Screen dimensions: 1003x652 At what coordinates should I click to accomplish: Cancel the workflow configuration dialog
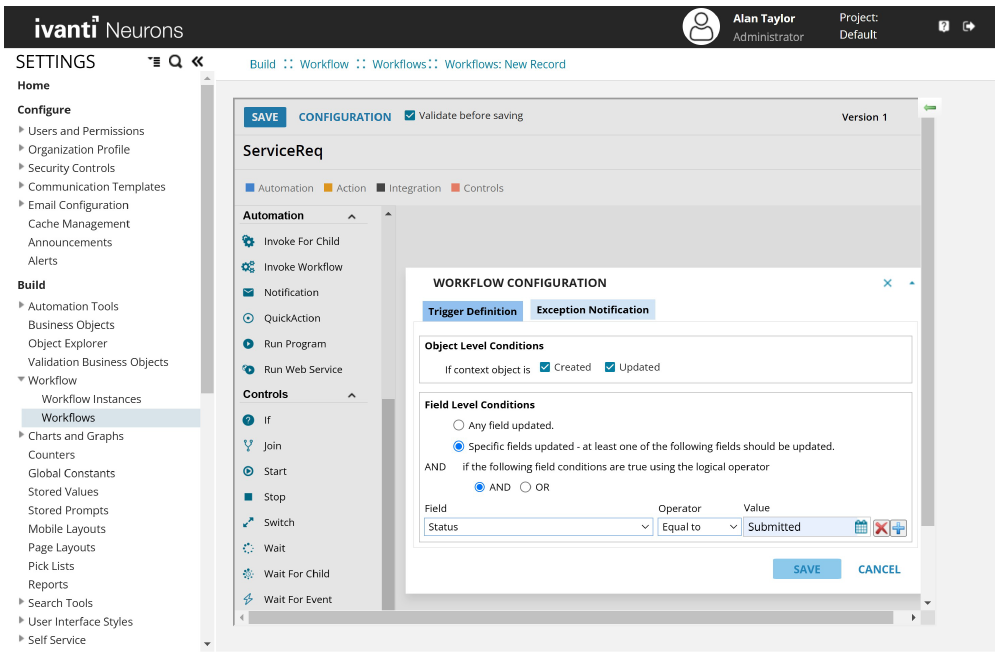pos(879,569)
